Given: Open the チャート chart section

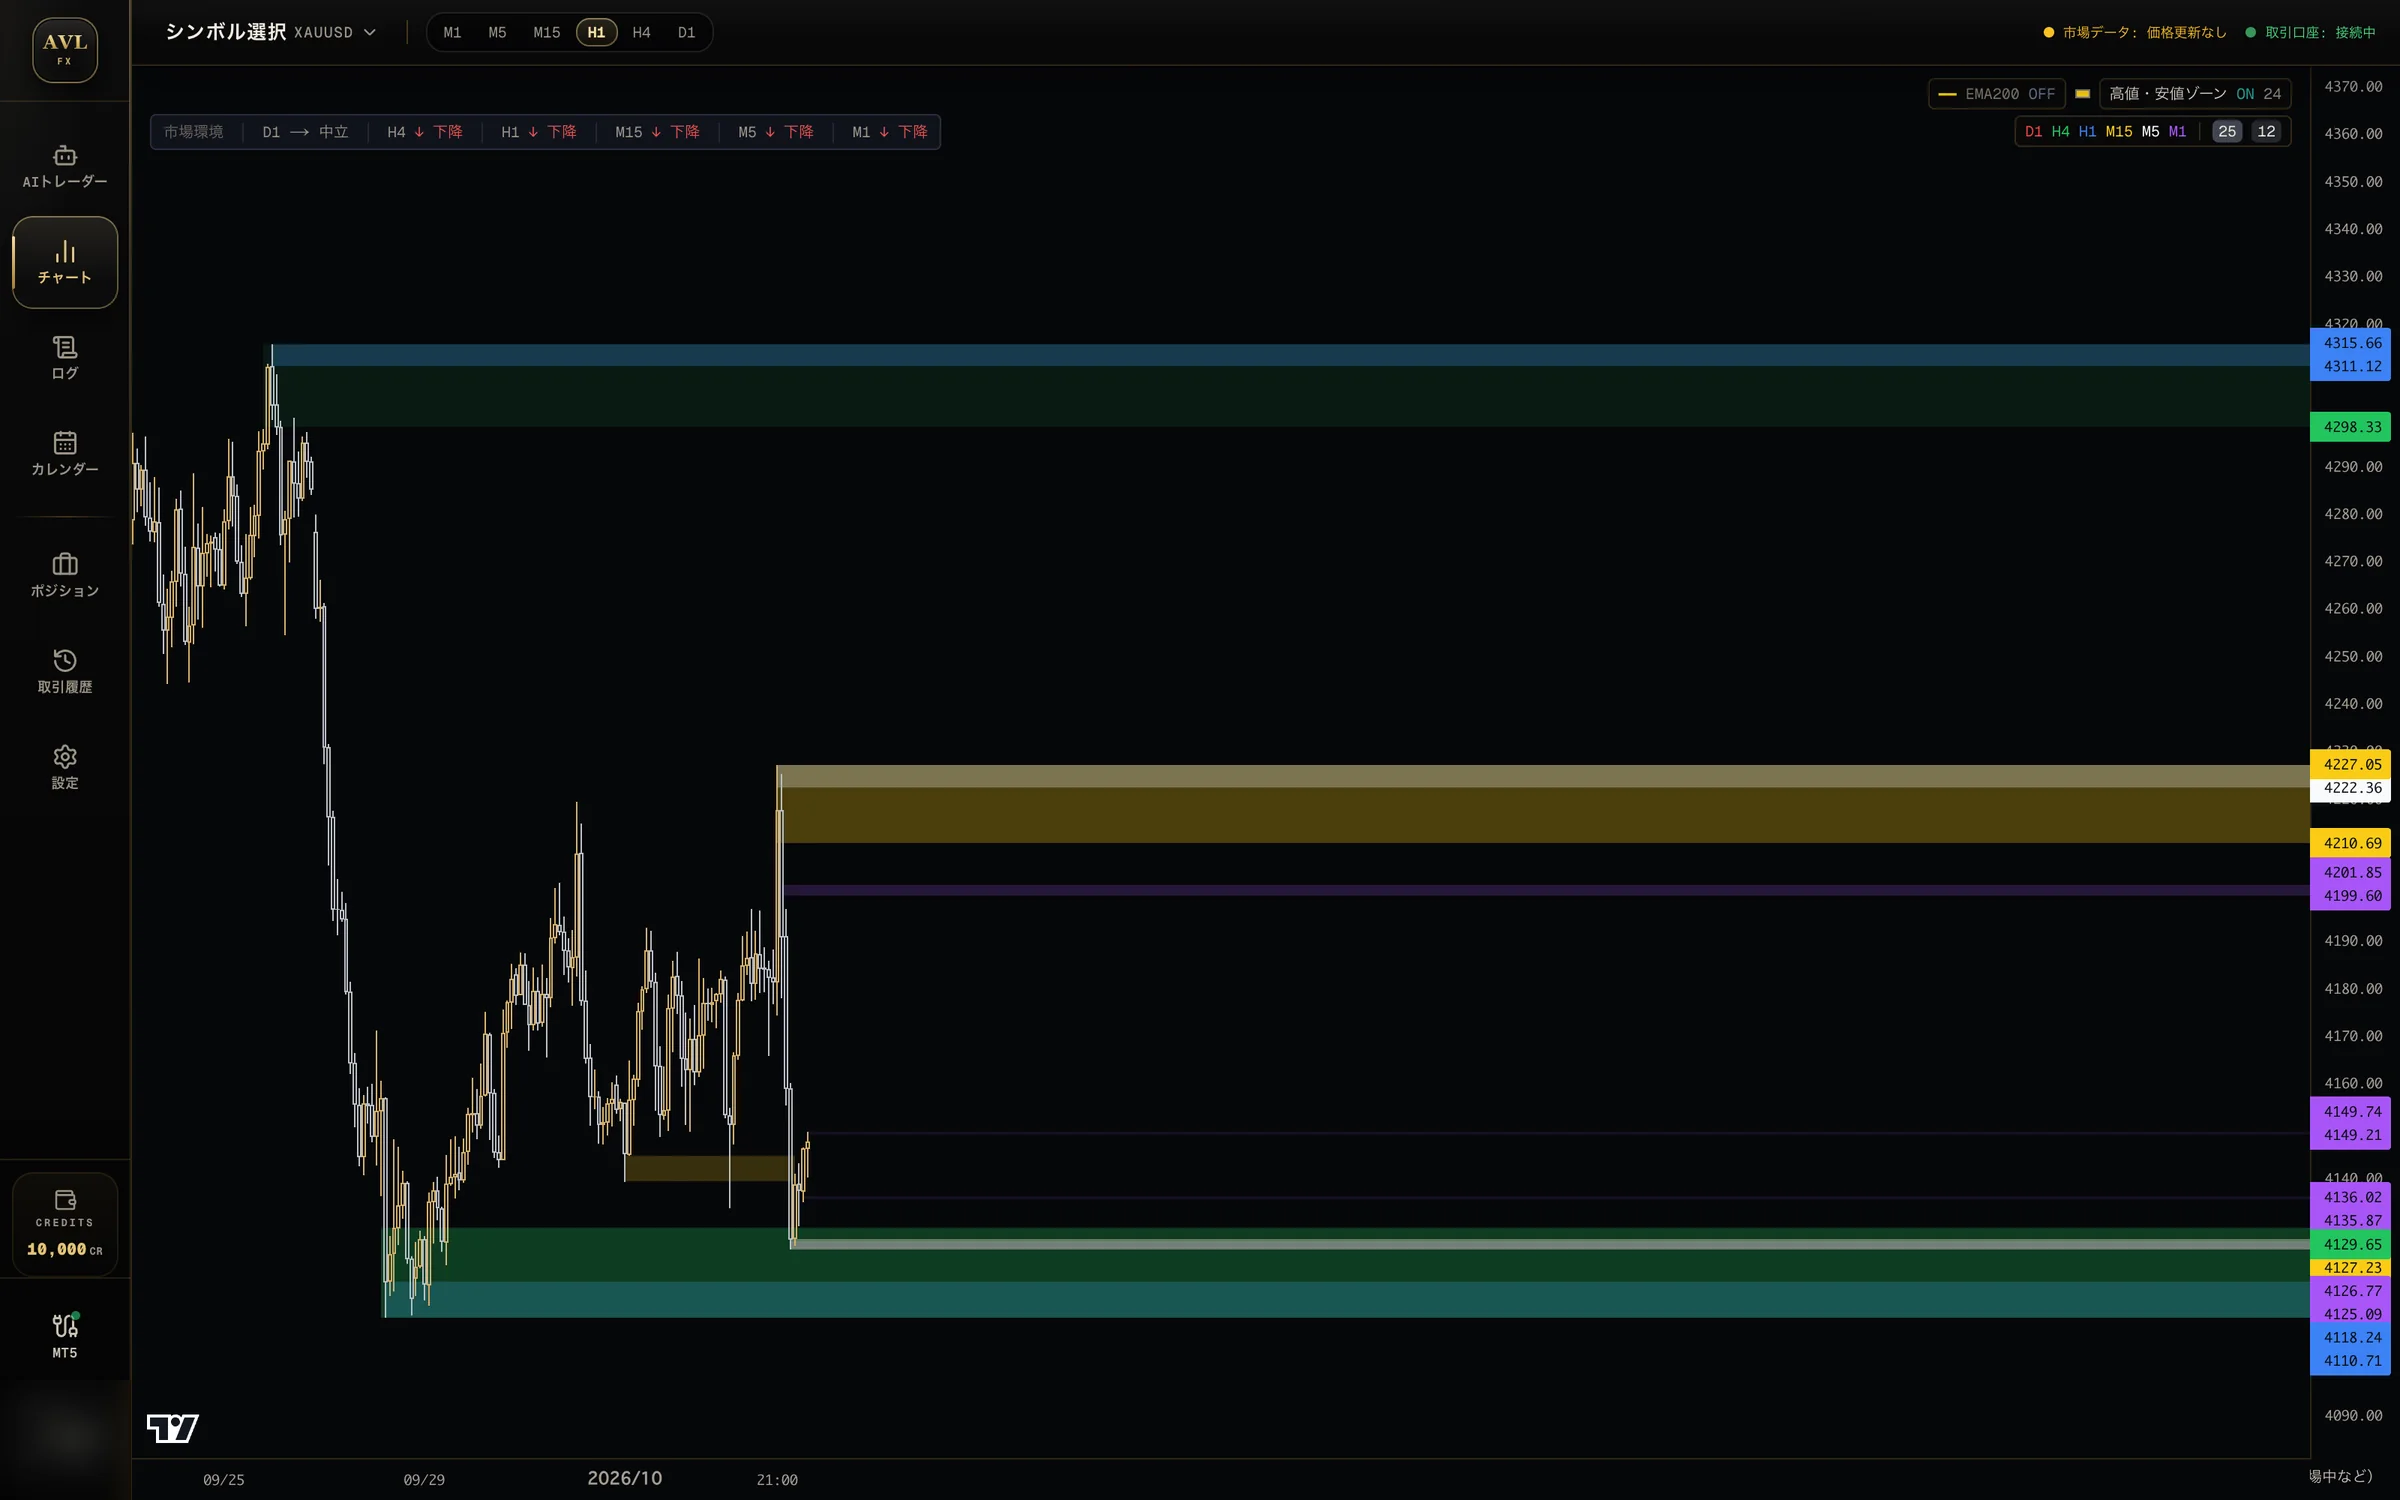Looking at the screenshot, I should click(65, 262).
